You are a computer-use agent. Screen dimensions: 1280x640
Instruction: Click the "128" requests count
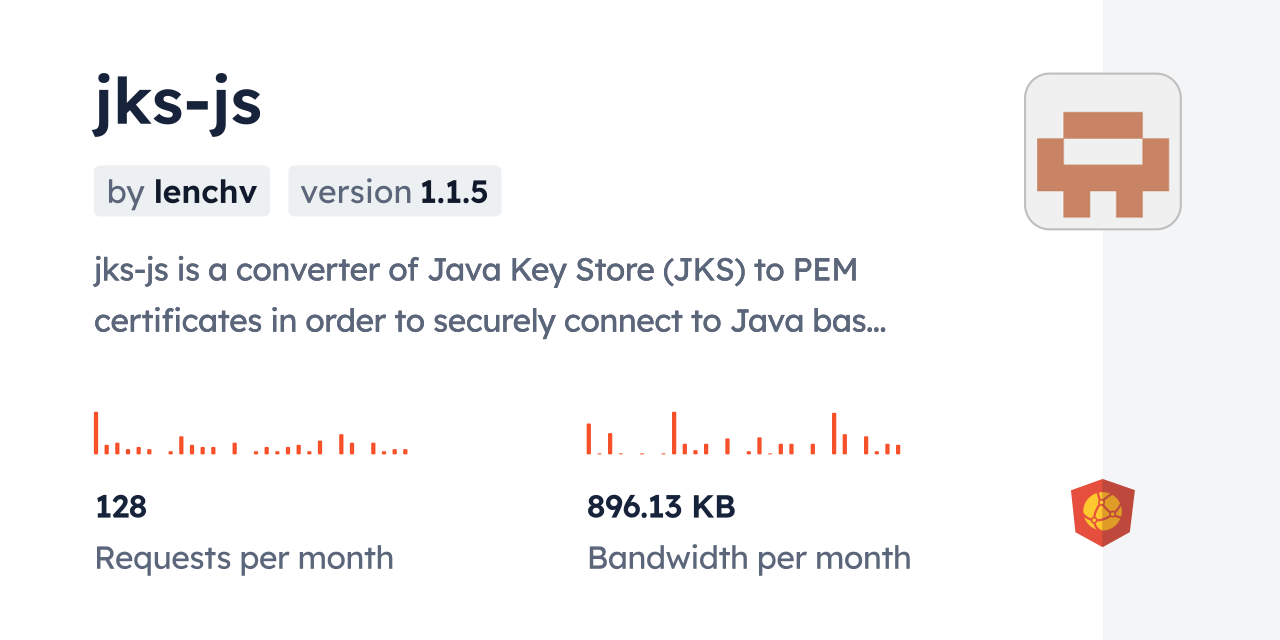point(121,507)
